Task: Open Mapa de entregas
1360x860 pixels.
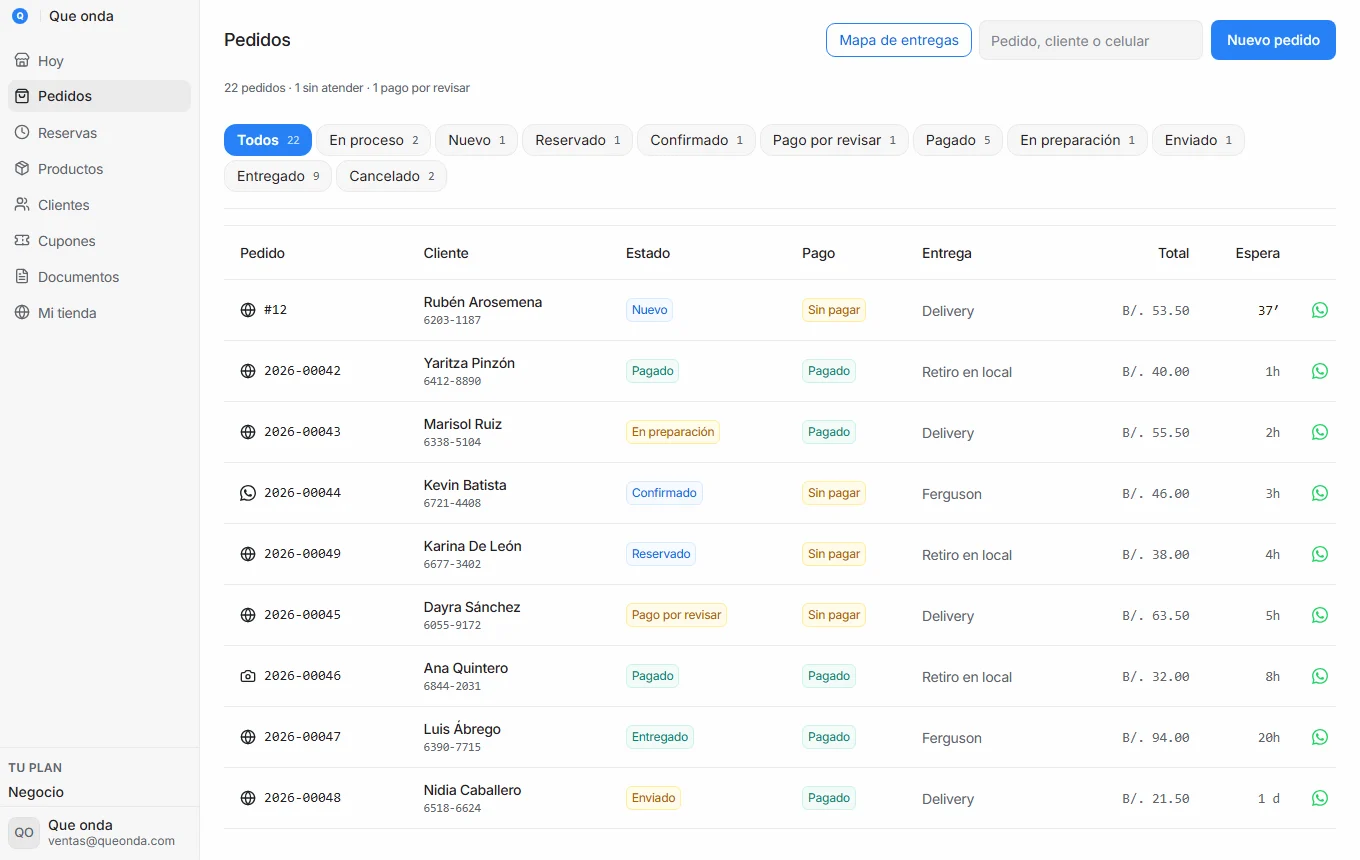Action: 899,40
